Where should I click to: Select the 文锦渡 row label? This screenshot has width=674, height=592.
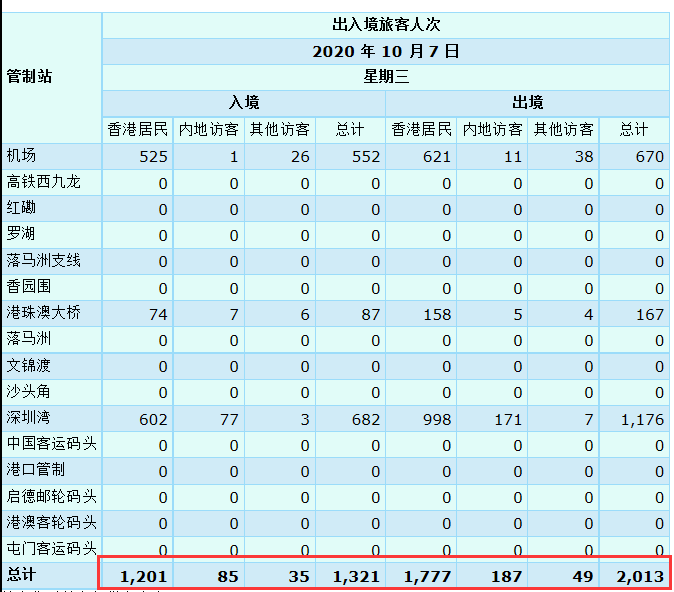[x=28, y=366]
